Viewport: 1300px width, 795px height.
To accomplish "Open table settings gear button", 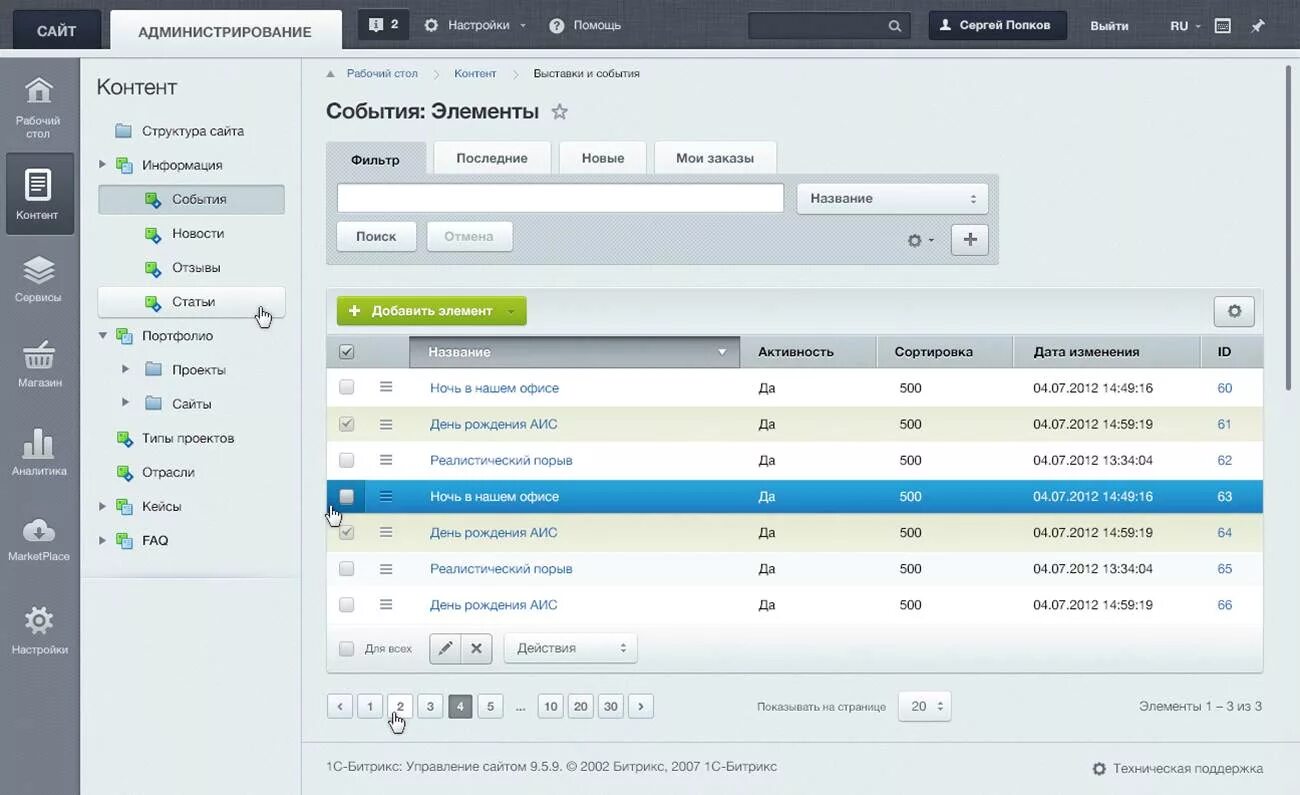I will pyautogui.click(x=1234, y=311).
